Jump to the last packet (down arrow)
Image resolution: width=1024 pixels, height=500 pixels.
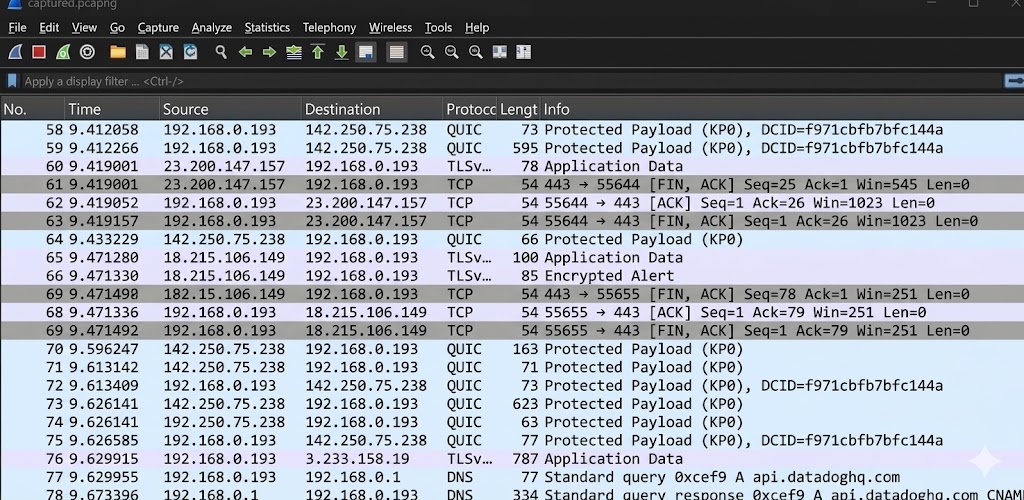tap(342, 52)
